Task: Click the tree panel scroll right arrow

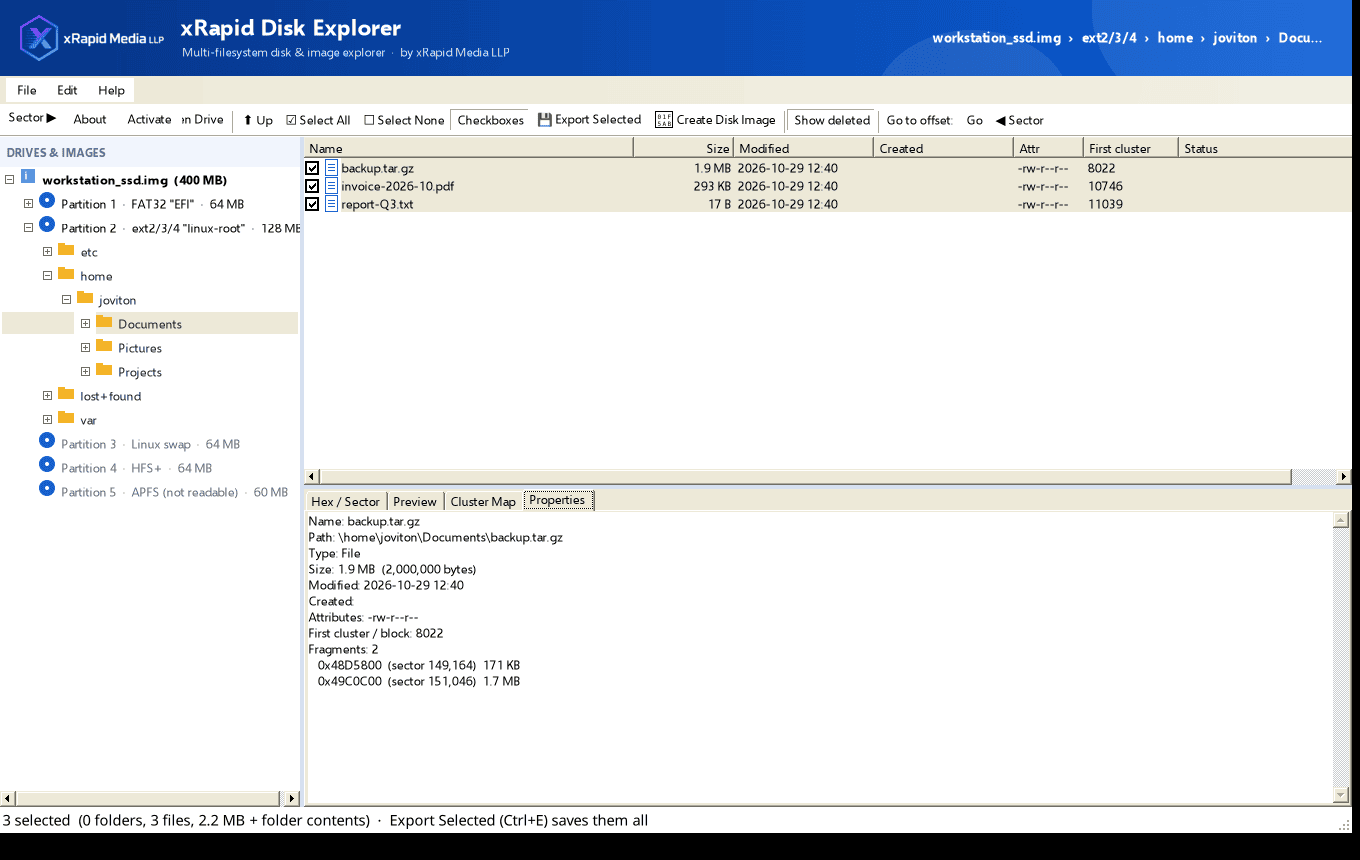Action: 291,798
